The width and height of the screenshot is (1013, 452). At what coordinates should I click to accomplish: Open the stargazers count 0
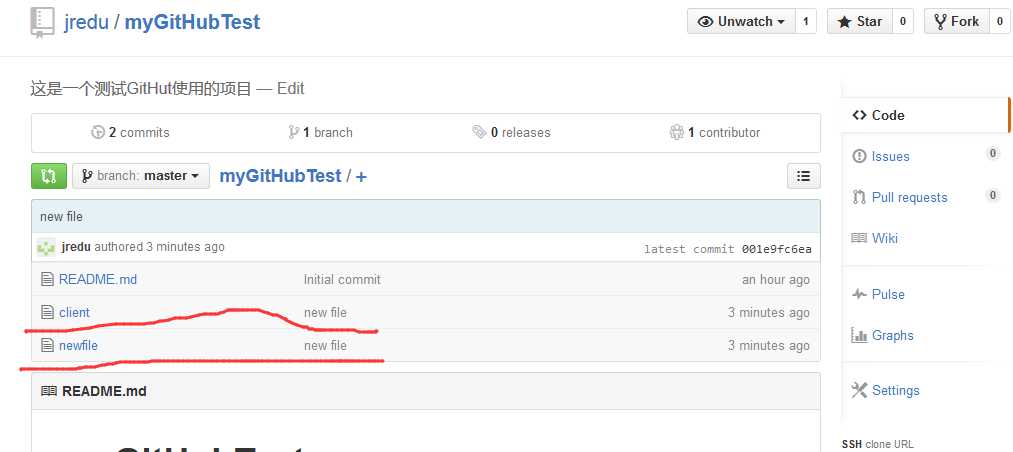point(903,21)
